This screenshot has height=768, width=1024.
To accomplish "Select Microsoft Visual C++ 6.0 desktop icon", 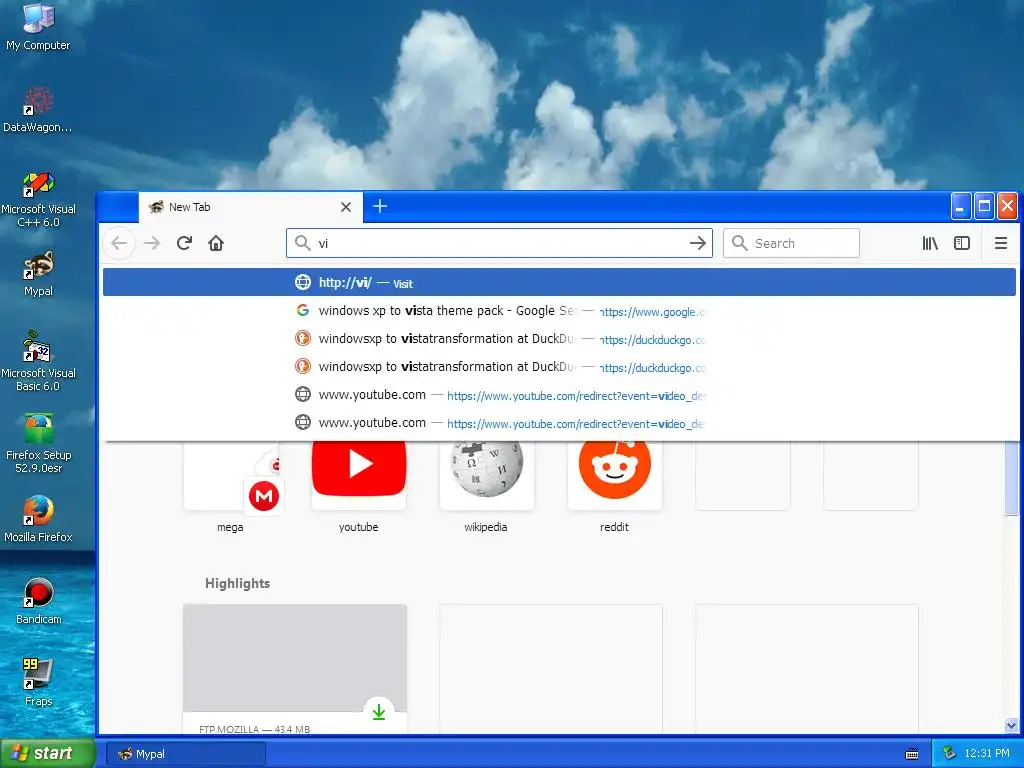I will click(x=38, y=199).
